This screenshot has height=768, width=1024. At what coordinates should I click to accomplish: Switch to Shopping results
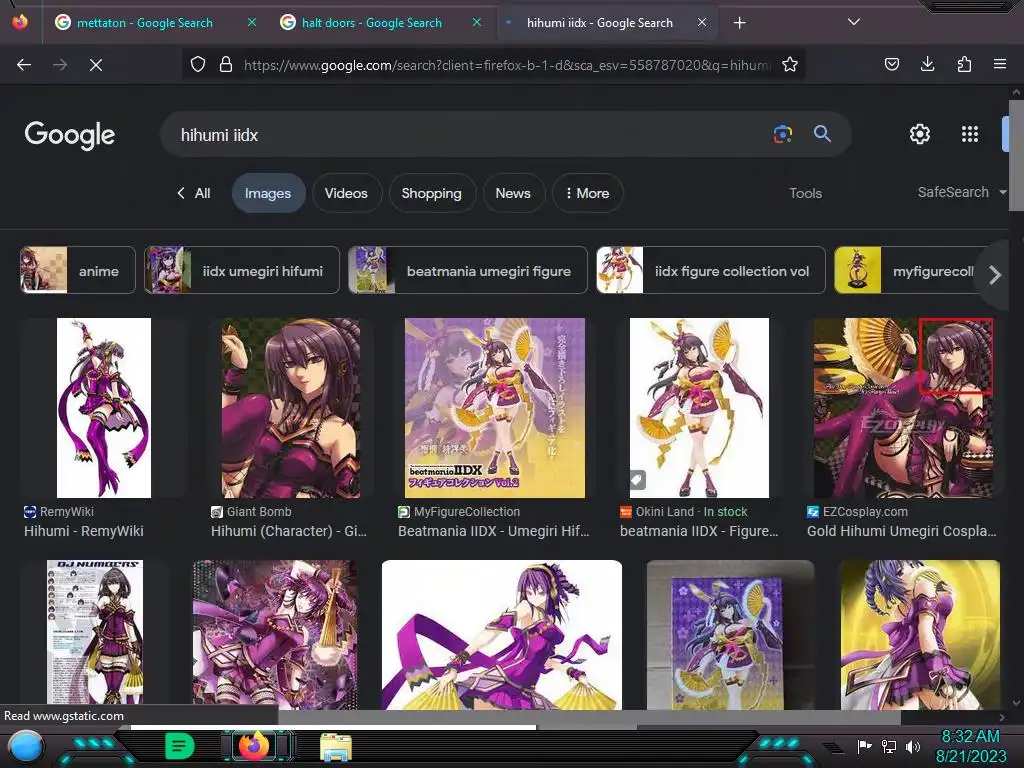431,193
